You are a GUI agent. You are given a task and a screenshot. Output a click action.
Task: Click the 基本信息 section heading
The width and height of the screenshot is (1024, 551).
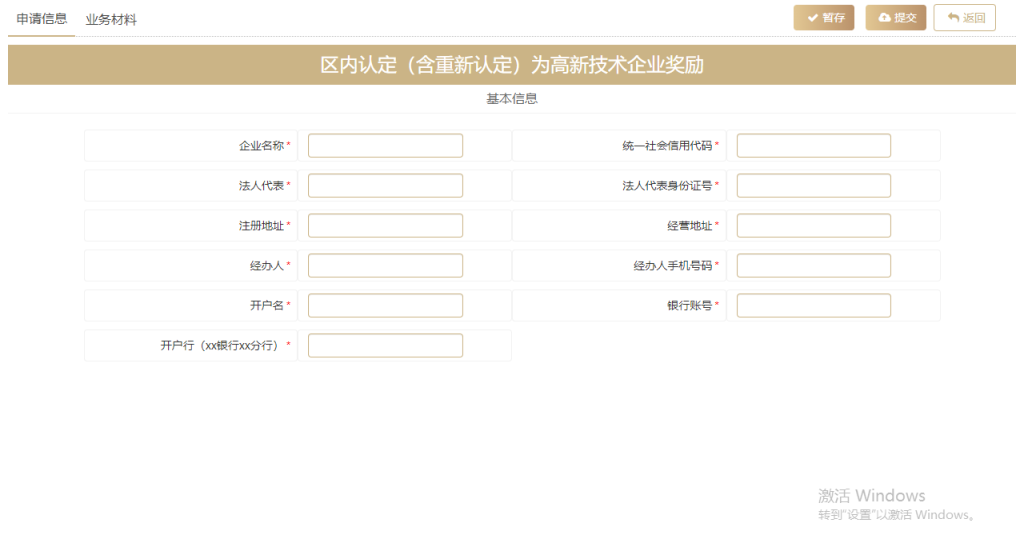point(512,99)
